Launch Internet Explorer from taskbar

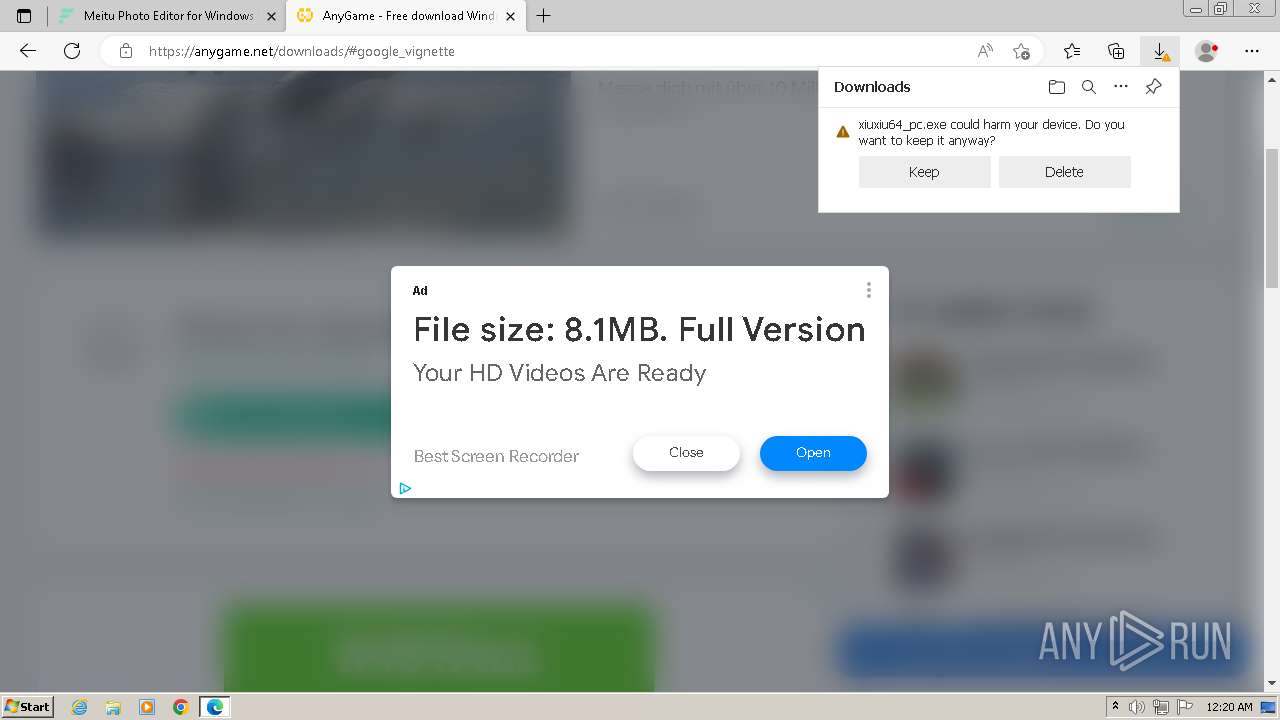(x=80, y=707)
